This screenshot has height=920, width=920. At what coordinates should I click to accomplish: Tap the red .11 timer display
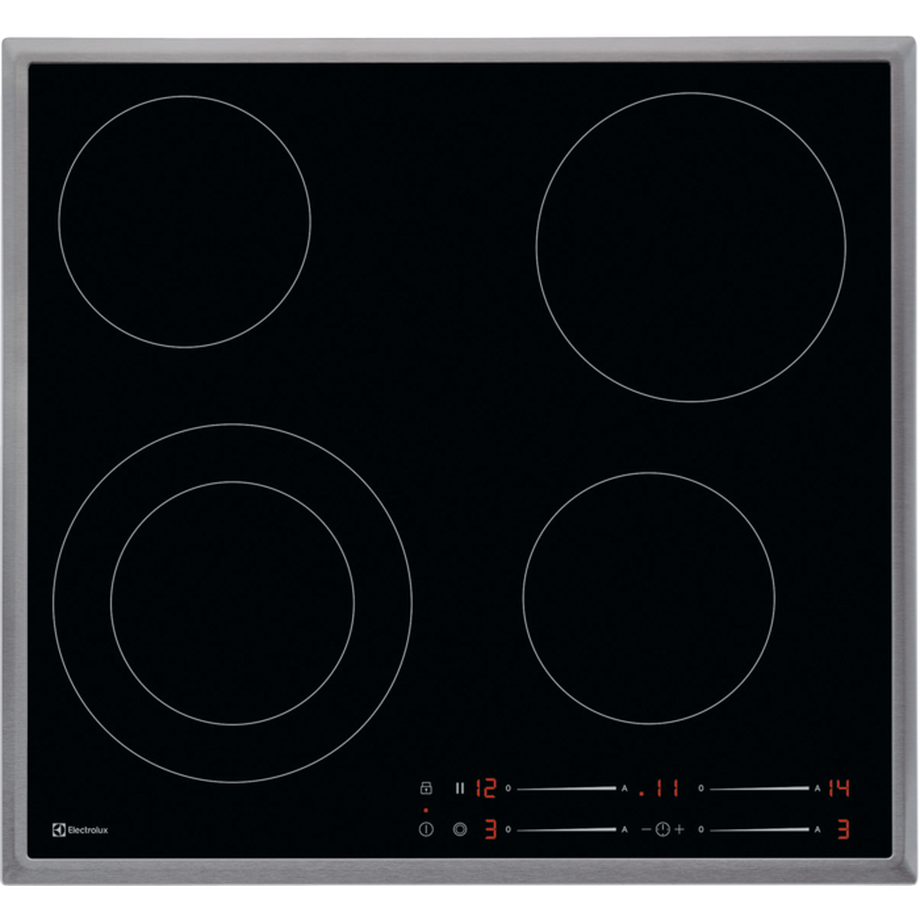click(x=660, y=788)
